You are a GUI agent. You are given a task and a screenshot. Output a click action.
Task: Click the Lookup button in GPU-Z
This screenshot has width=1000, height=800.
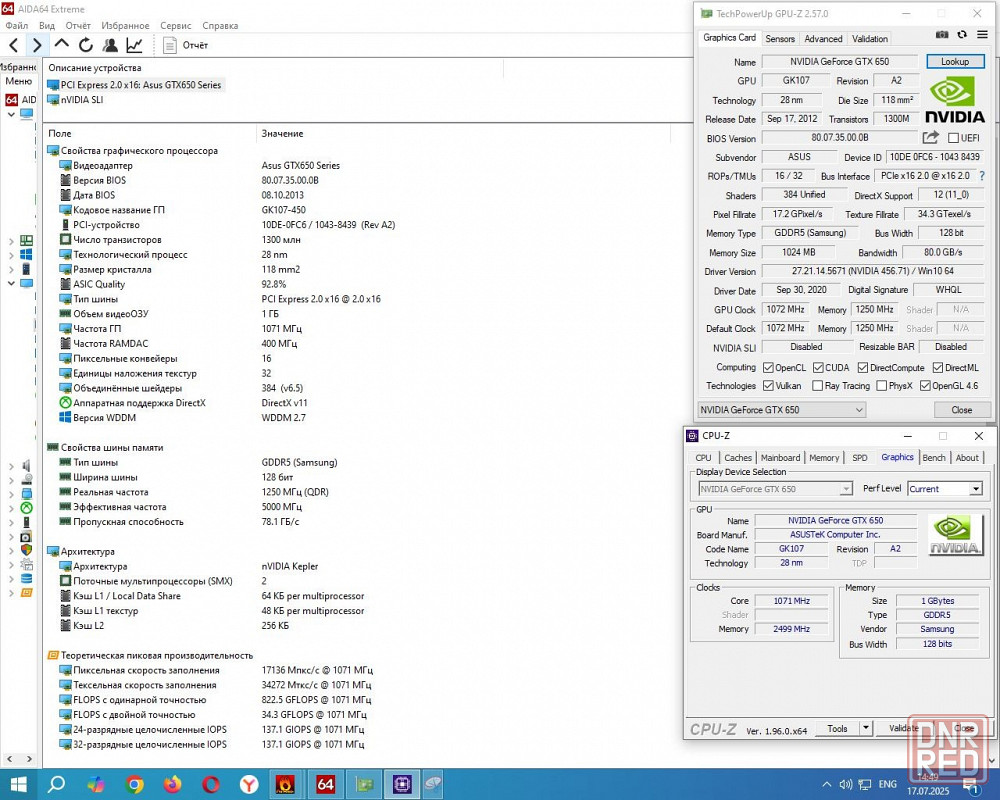[954, 62]
